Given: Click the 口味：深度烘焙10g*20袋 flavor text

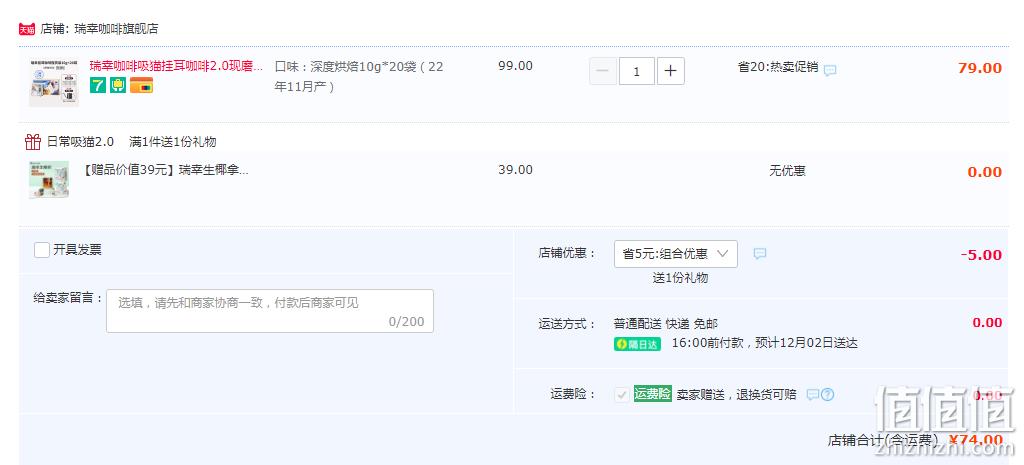Looking at the screenshot, I should [358, 76].
